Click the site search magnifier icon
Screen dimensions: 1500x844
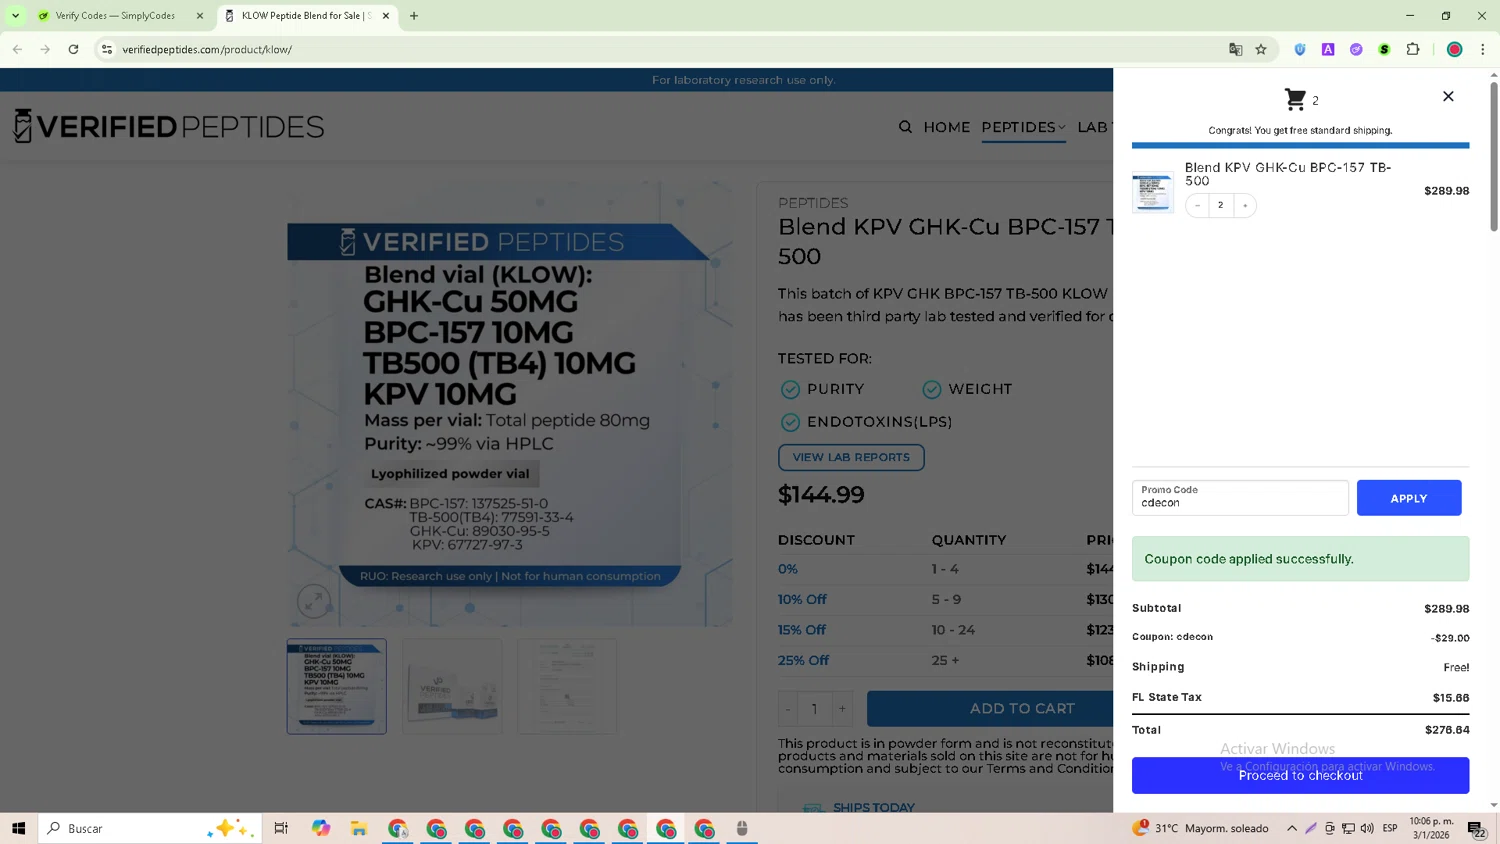click(x=905, y=127)
